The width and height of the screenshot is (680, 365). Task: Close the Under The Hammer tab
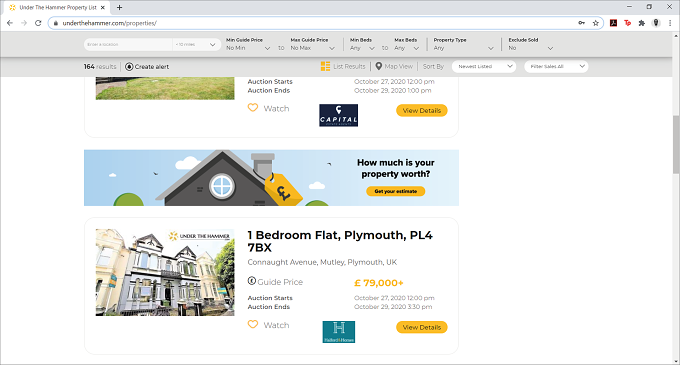(x=103, y=7)
